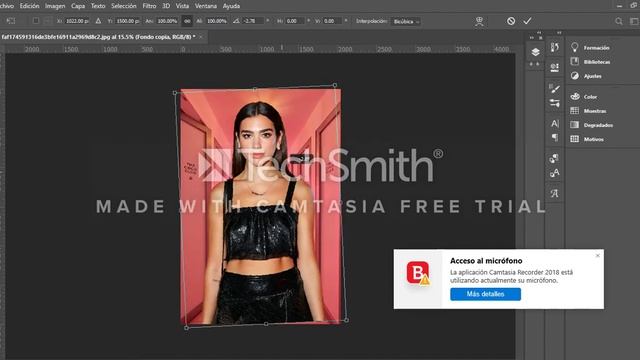
Task: Open the Brushes panel icon
Action: [554, 88]
